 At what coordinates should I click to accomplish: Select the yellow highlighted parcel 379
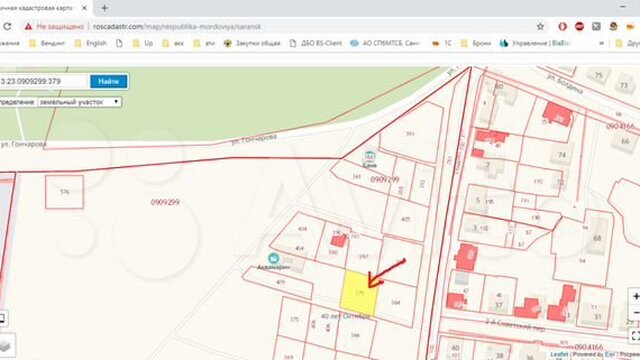tap(359, 292)
